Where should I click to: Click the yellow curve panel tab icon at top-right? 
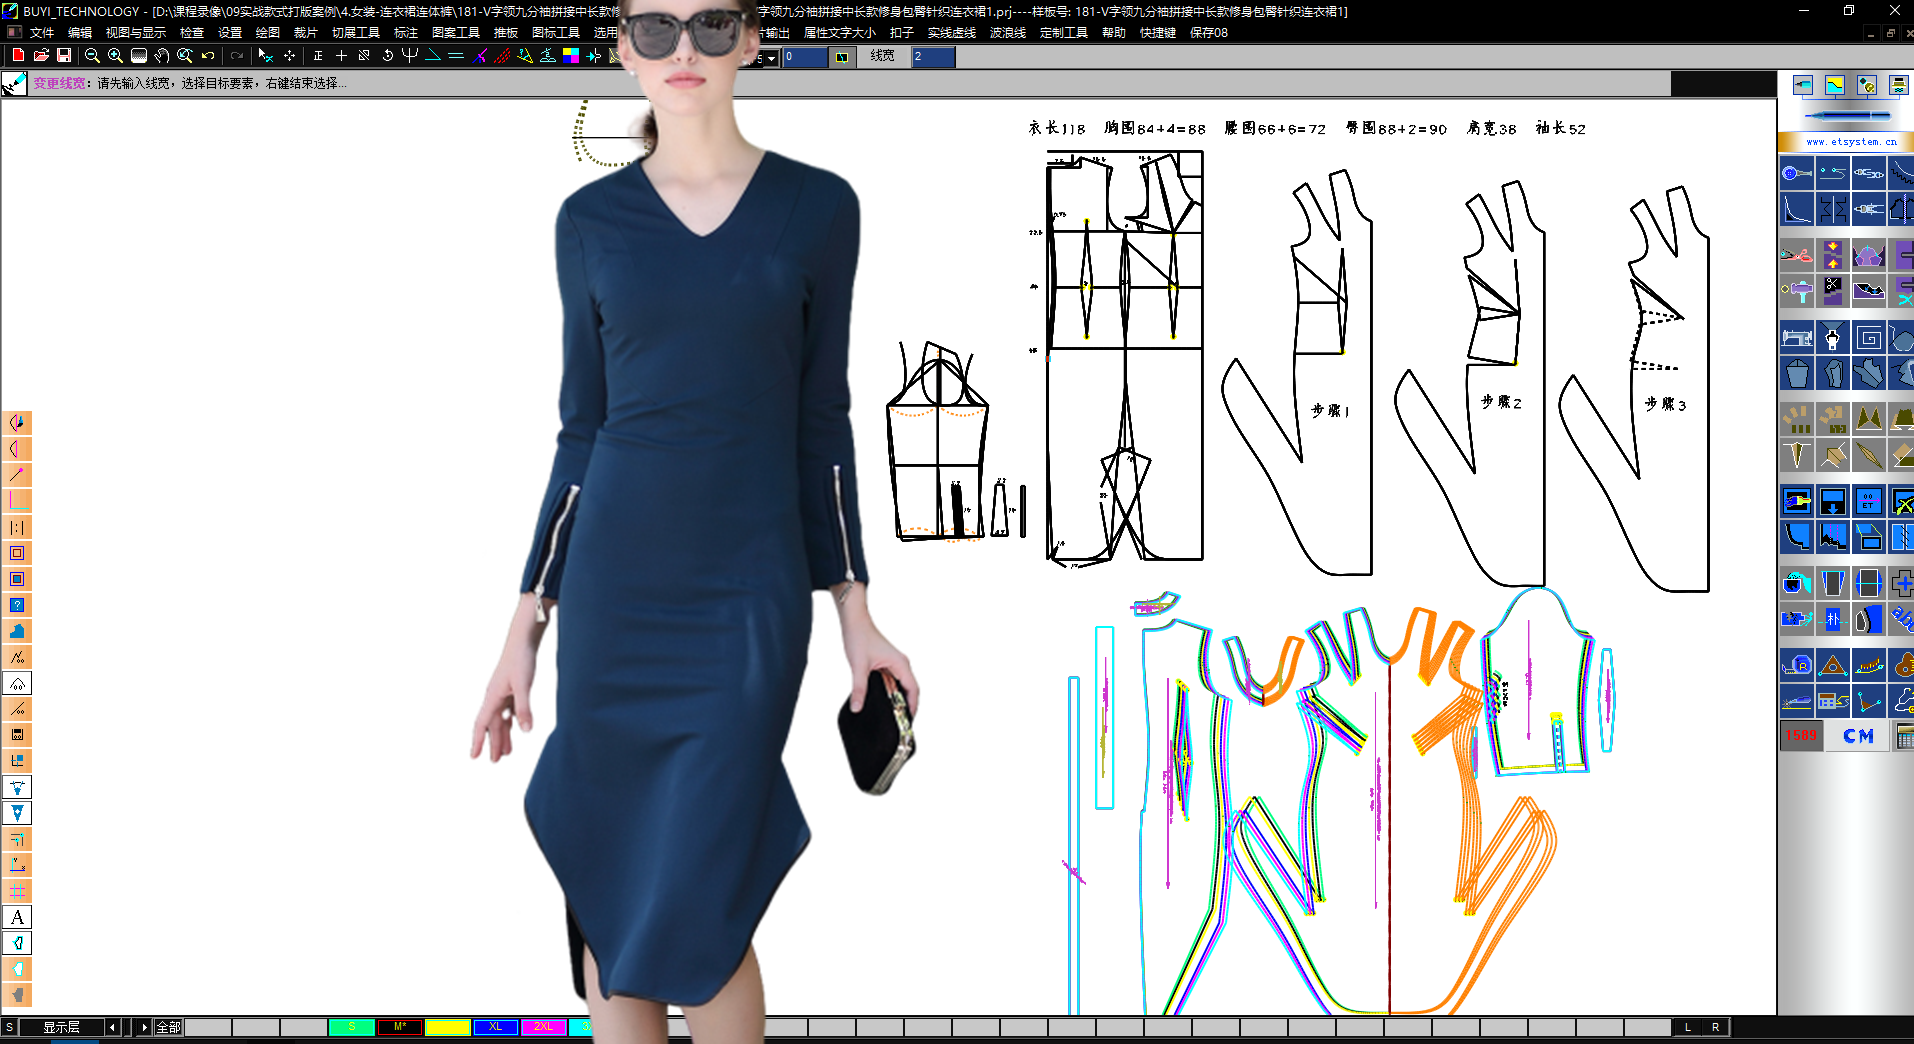(1834, 85)
